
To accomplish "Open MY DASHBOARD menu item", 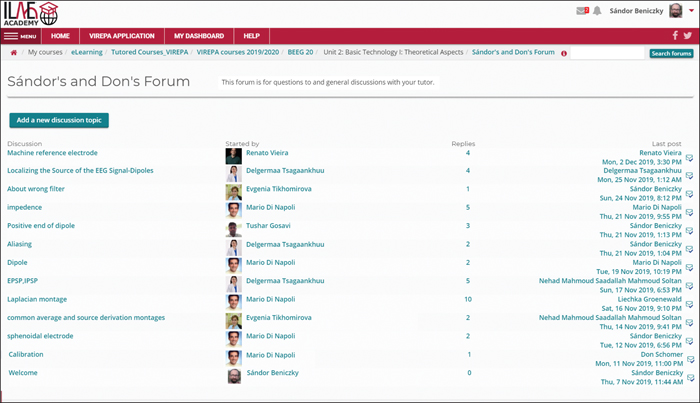I will (199, 36).
